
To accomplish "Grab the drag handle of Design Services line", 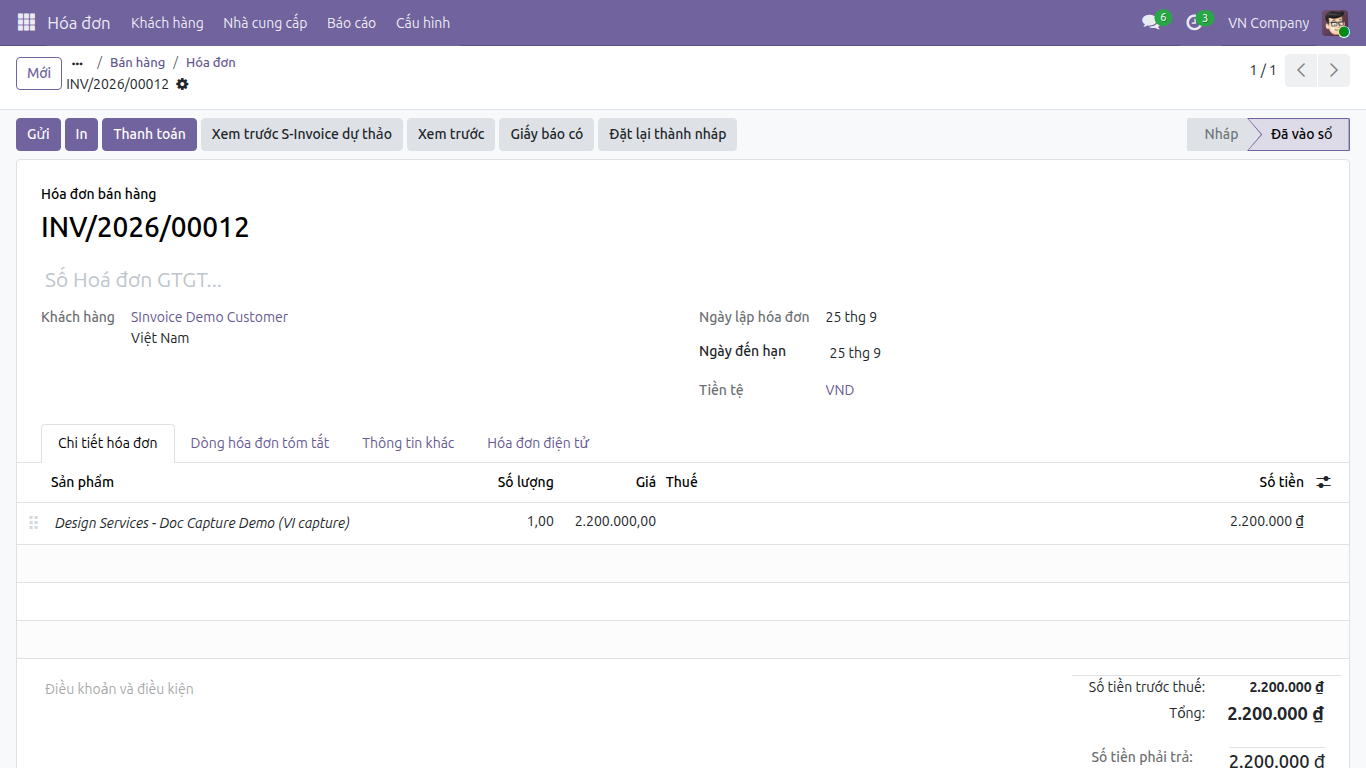I will [x=33, y=522].
